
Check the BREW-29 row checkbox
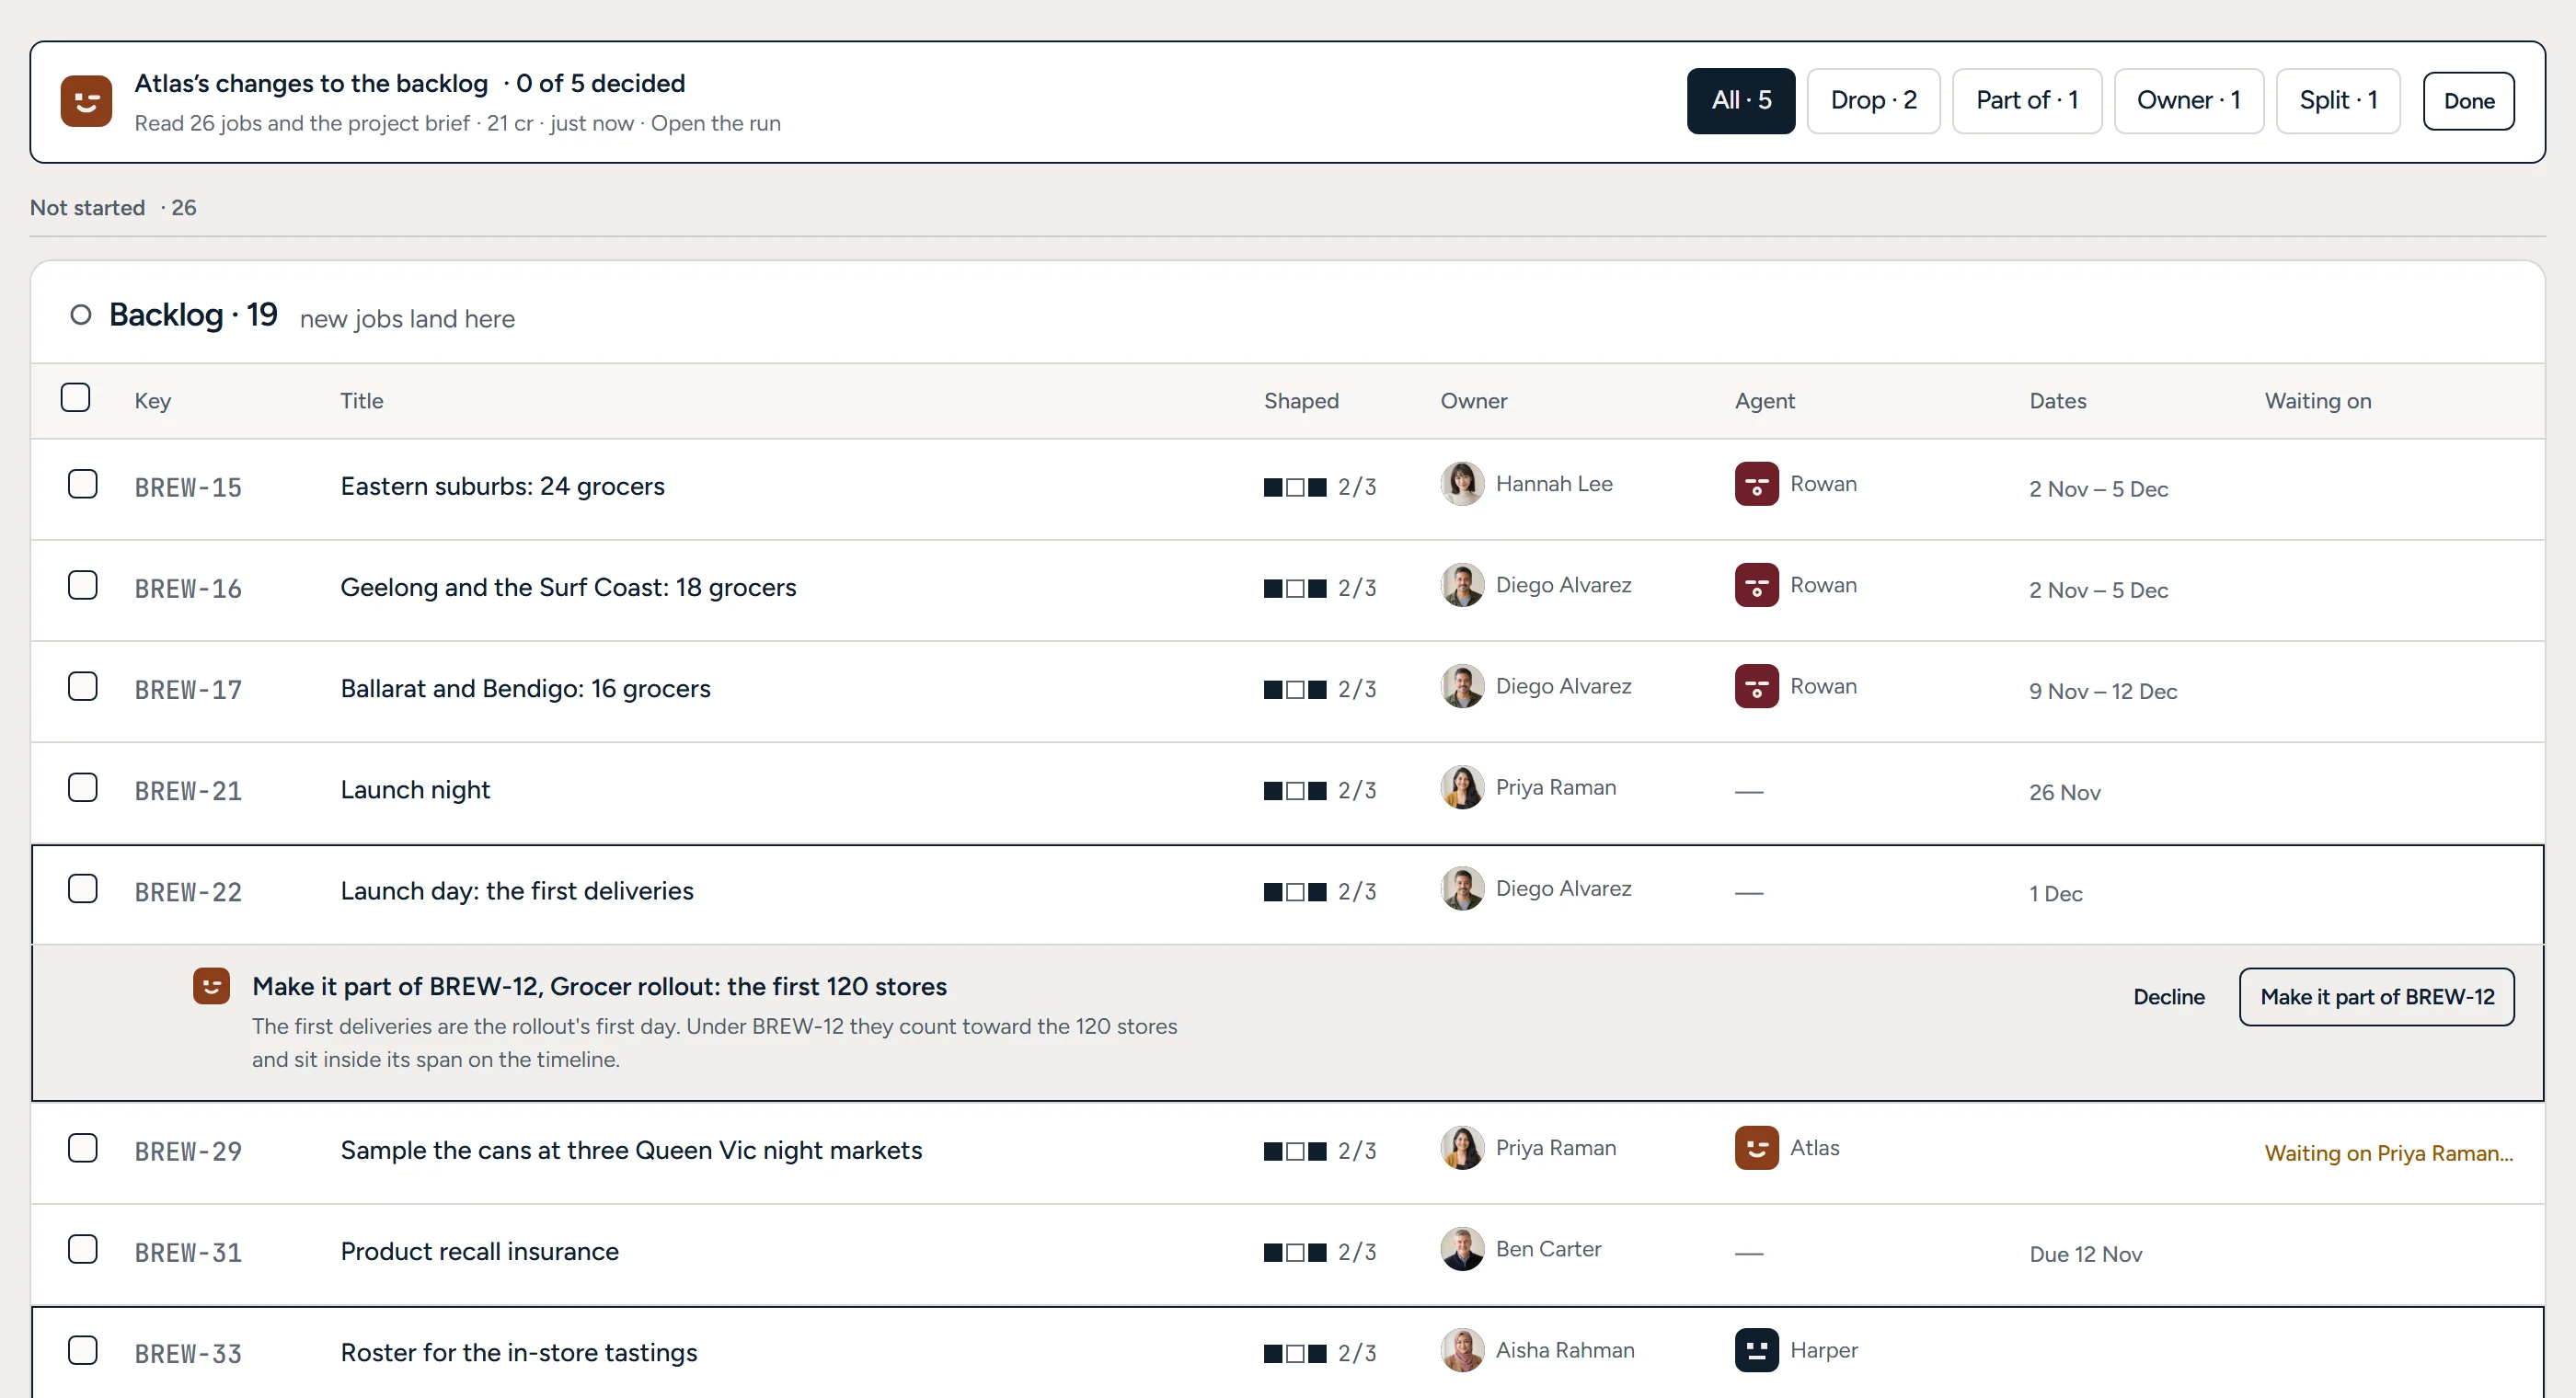83,1148
